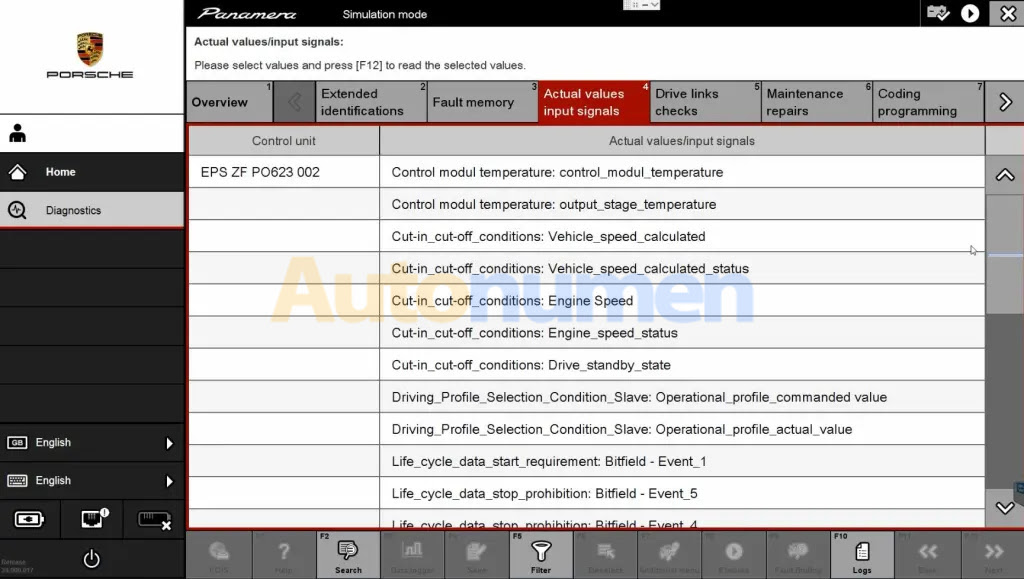The image size is (1024, 579).
Task: Click the scroll down arrow button
Action: [x=1005, y=508]
